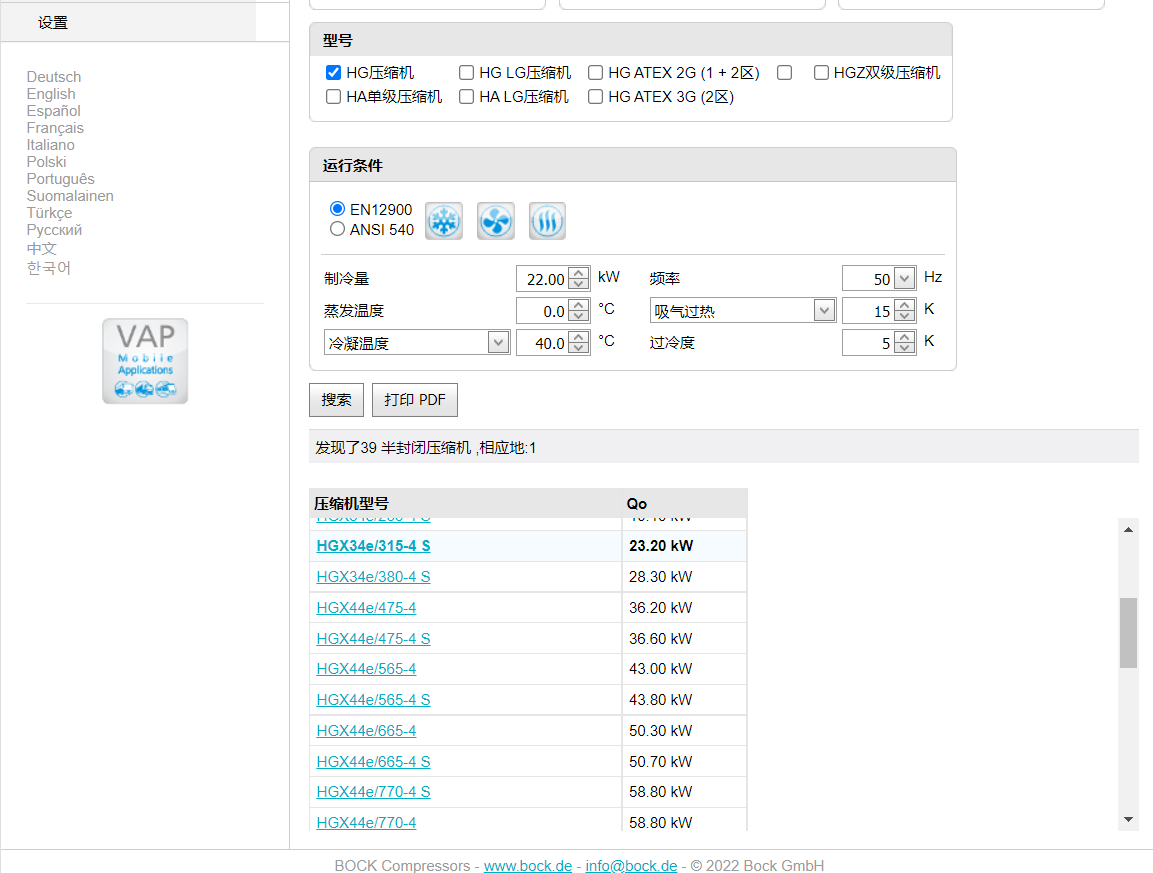
Task: Increase 制冷量 value with up arrow
Action: point(579,273)
